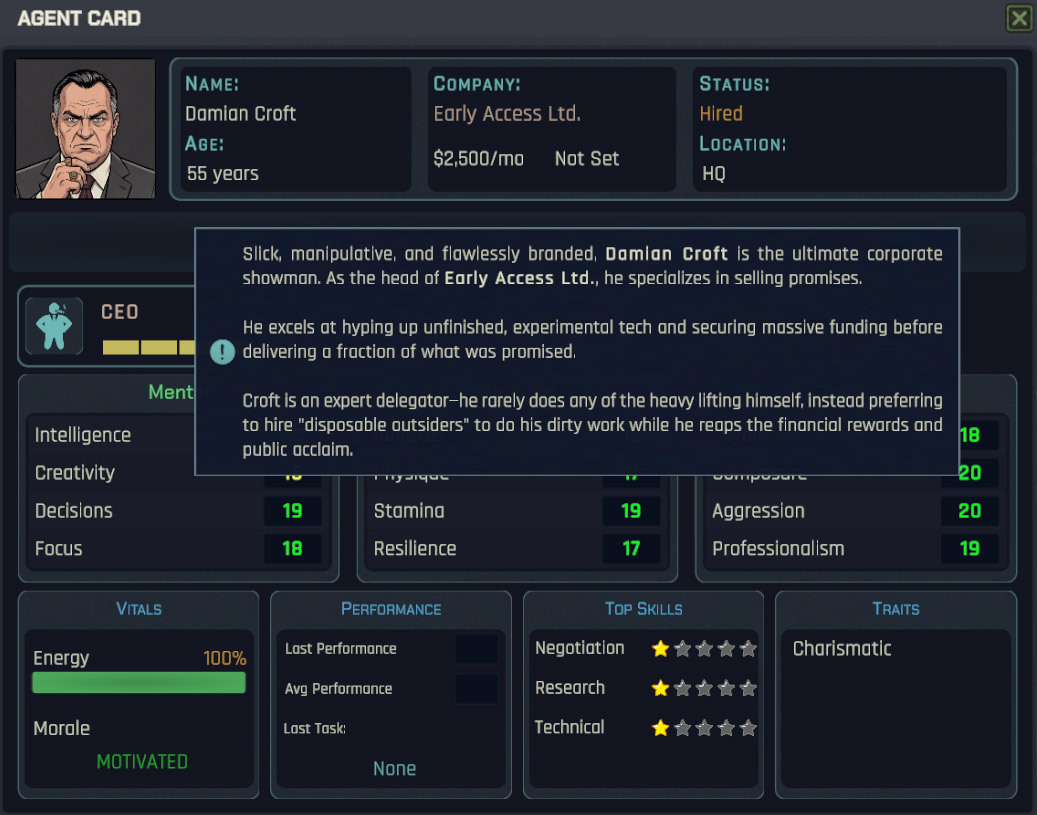The width and height of the screenshot is (1037, 815).
Task: Click Damian Croft's portrait thumbnail
Action: (x=85, y=128)
